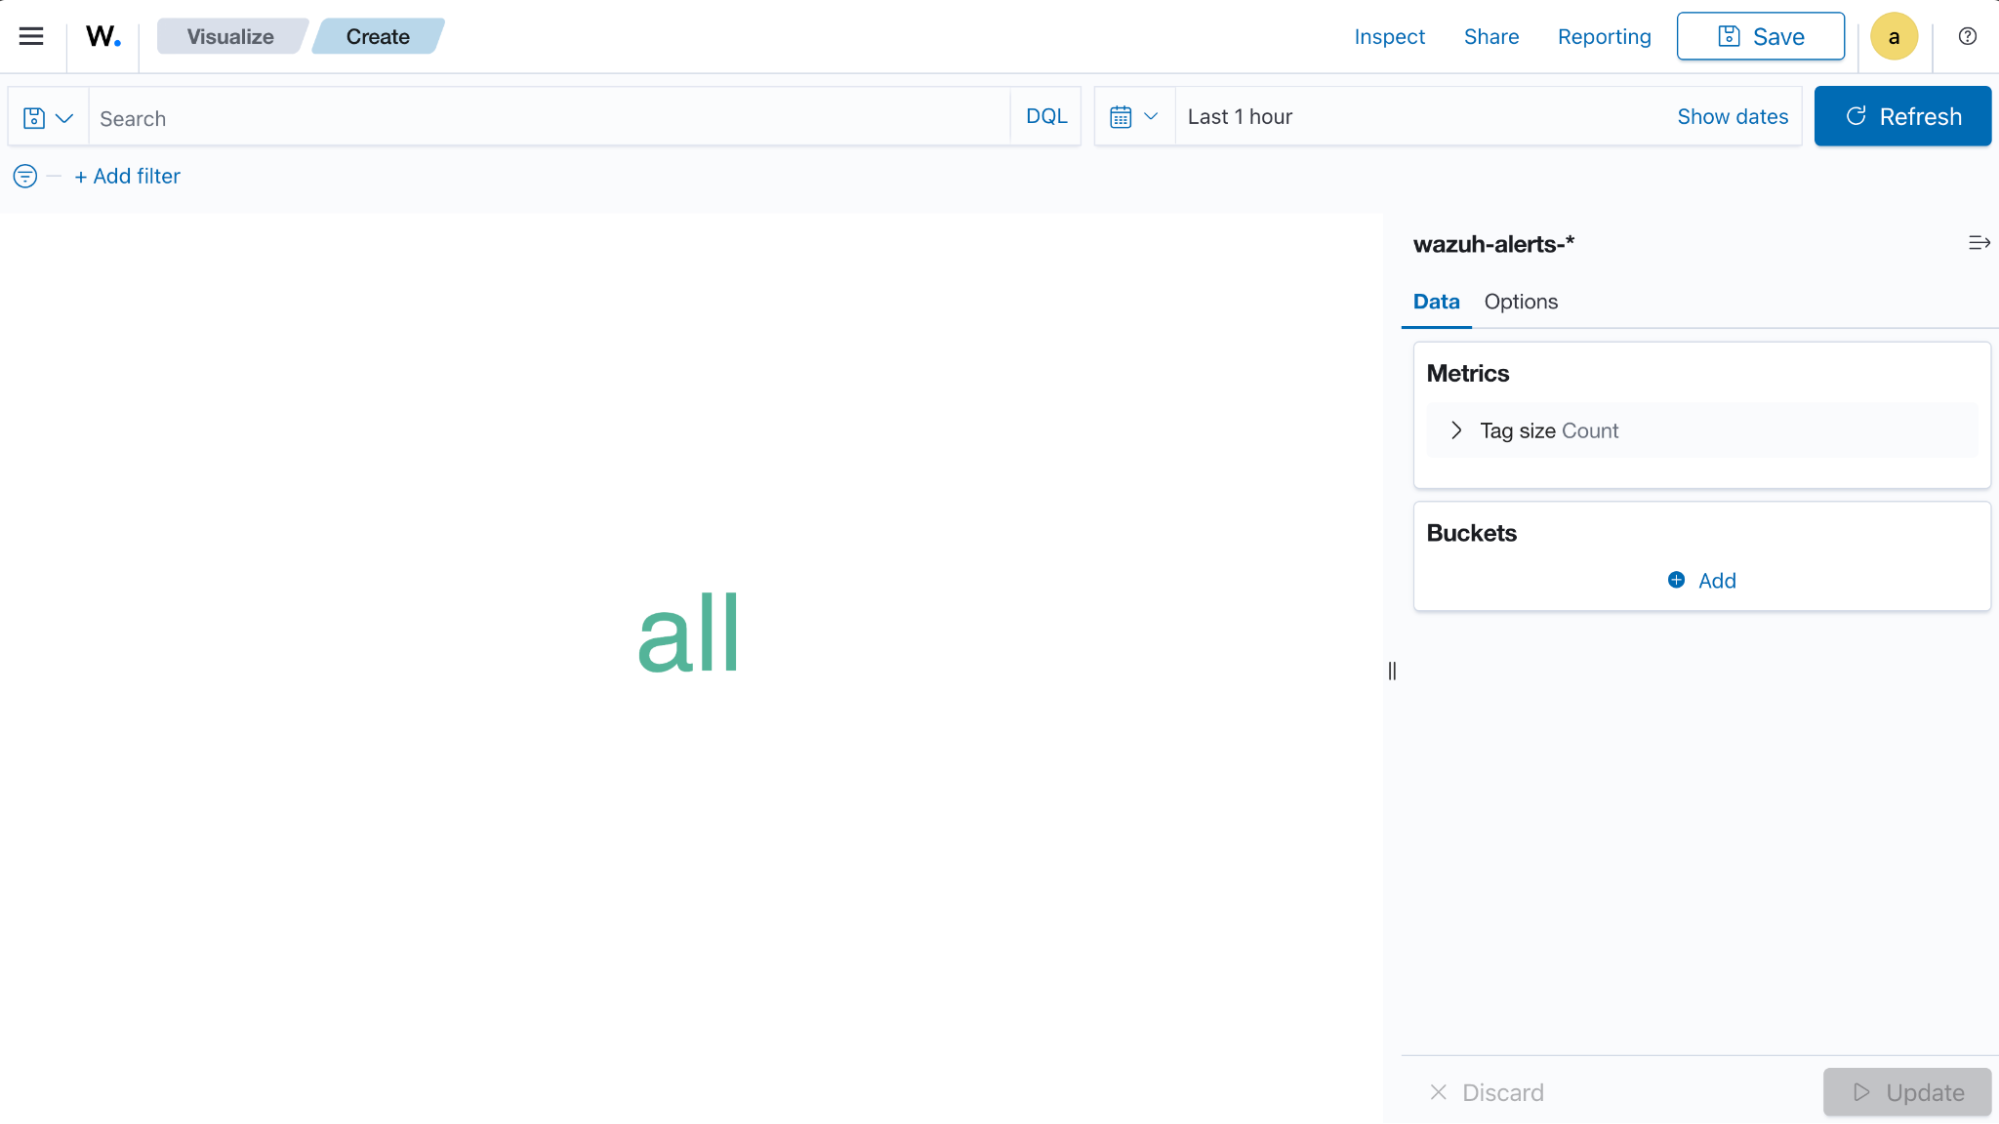Open the user avatar menu
The width and height of the screenshot is (1999, 1124).
(x=1893, y=36)
